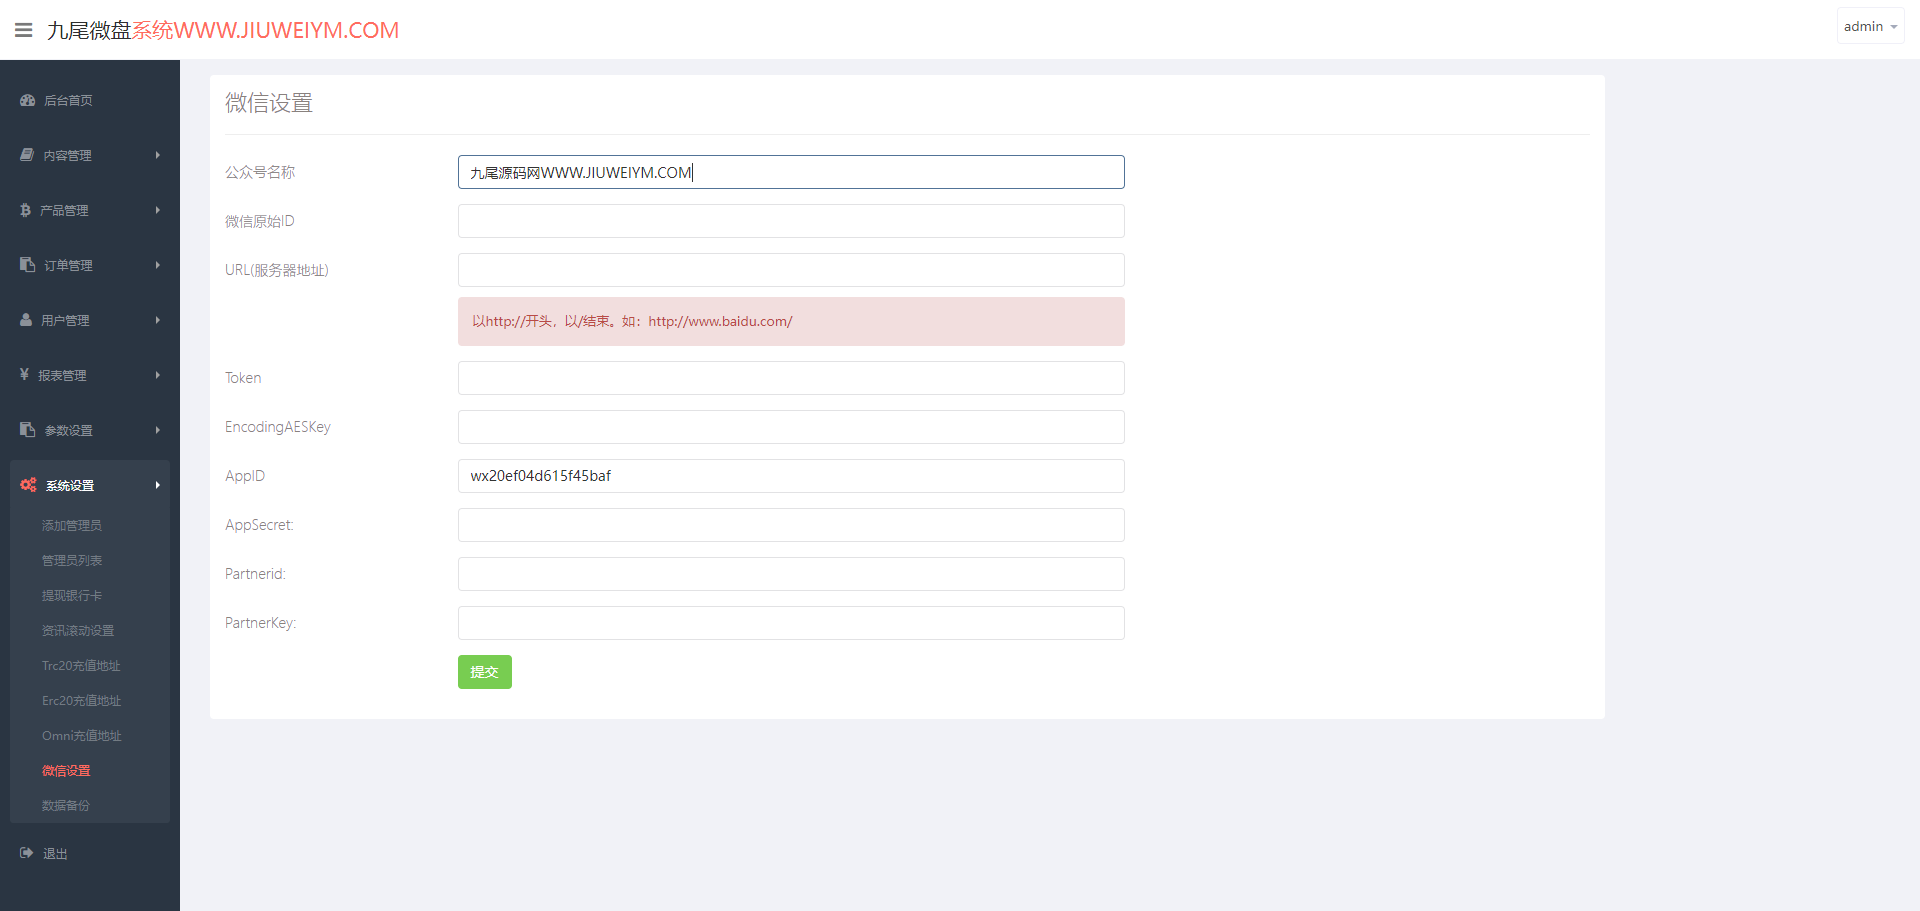Open 产品管理 menu label
1920x911 pixels.
pos(64,210)
